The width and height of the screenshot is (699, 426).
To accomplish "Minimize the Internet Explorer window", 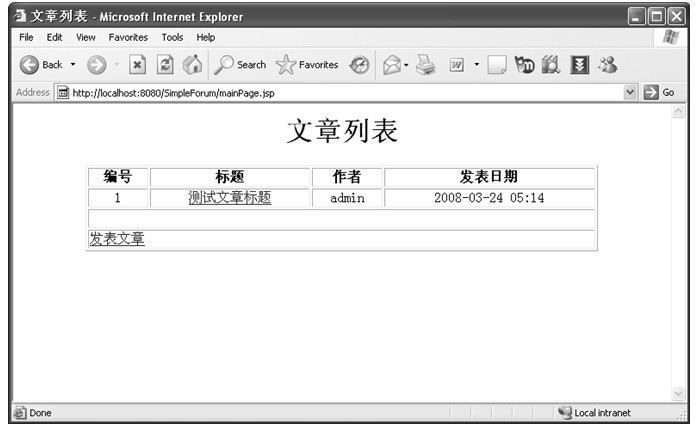I will [636, 16].
